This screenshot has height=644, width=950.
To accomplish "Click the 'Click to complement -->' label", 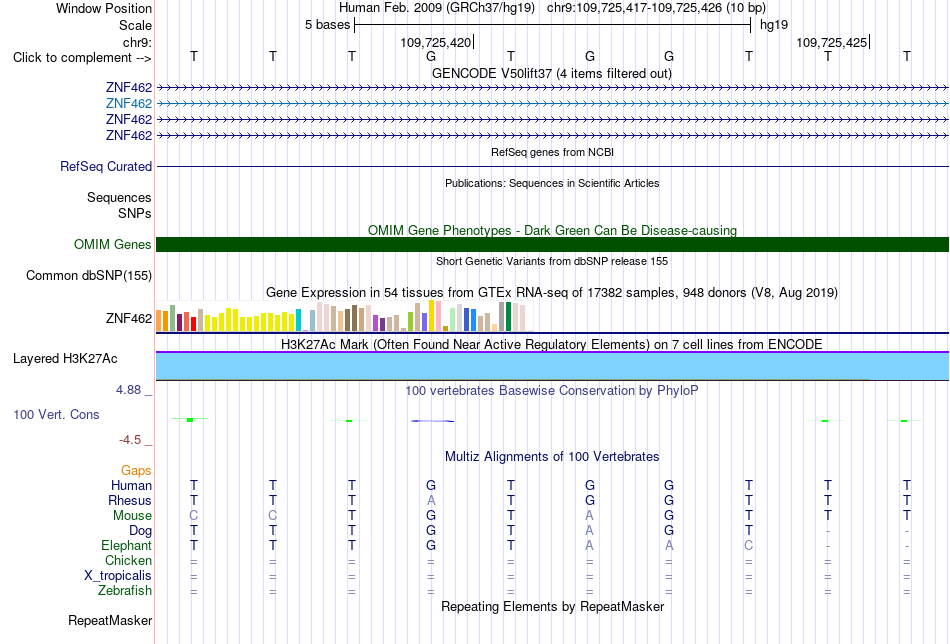I will coord(82,58).
